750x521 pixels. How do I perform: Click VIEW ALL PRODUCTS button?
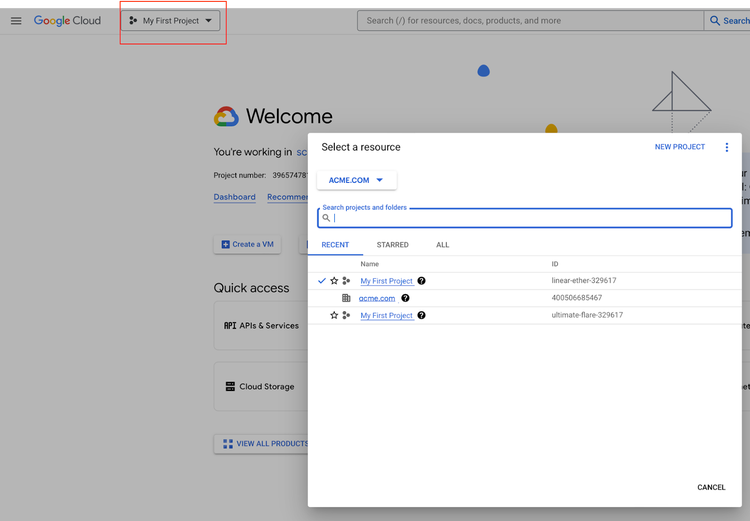262,444
